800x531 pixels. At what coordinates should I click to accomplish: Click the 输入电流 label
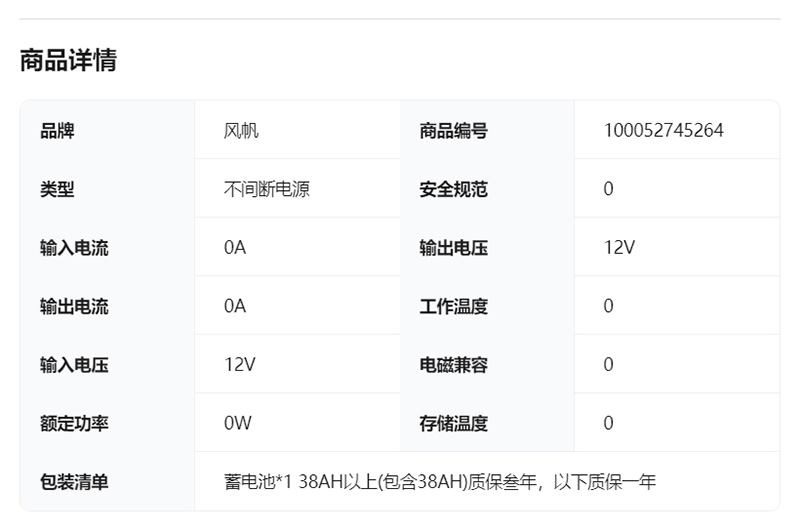tap(74, 248)
